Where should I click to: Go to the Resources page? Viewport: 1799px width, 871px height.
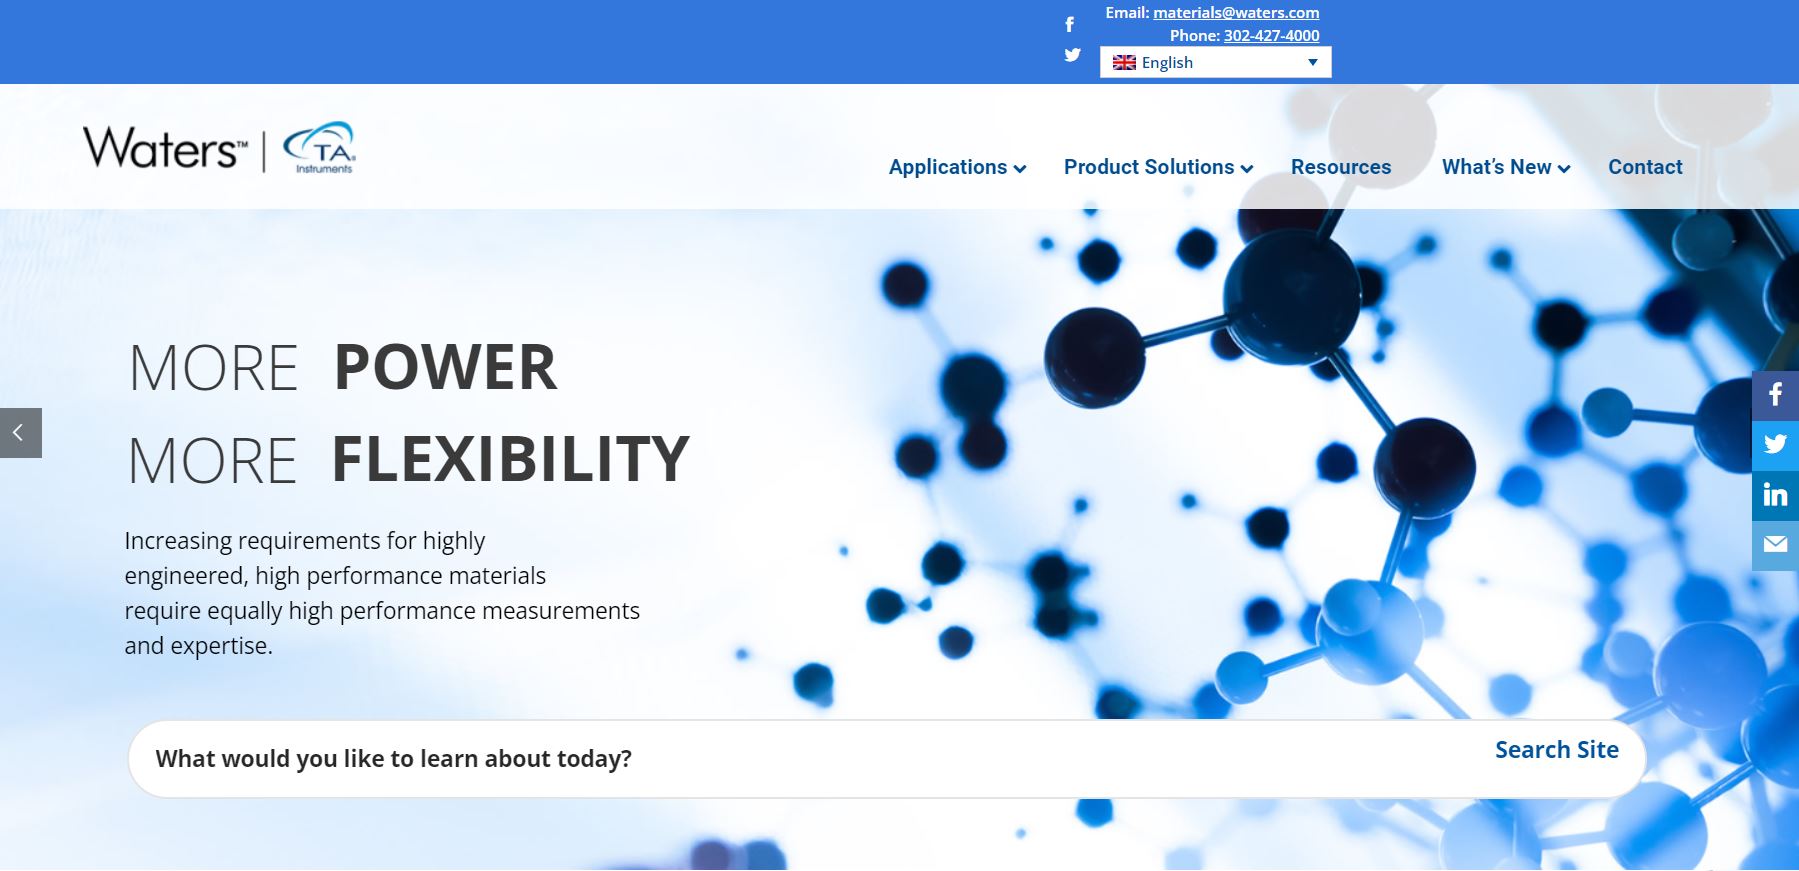coord(1340,167)
